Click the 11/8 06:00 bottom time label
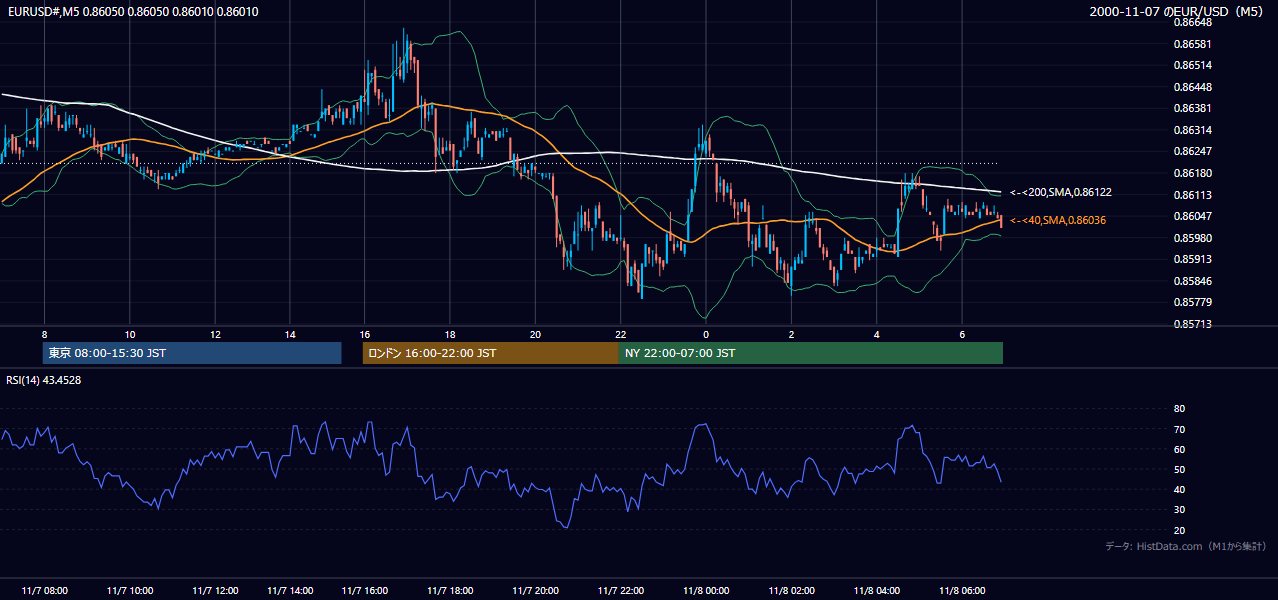This screenshot has height=600, width=1278. pos(961,591)
